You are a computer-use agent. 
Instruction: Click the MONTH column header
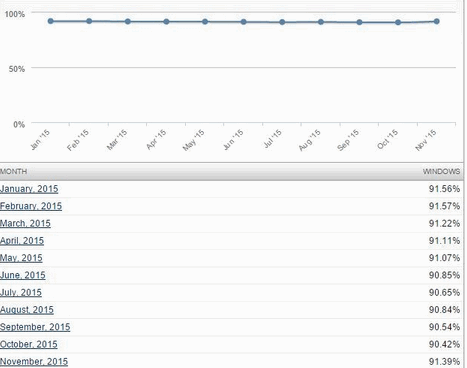click(x=14, y=171)
